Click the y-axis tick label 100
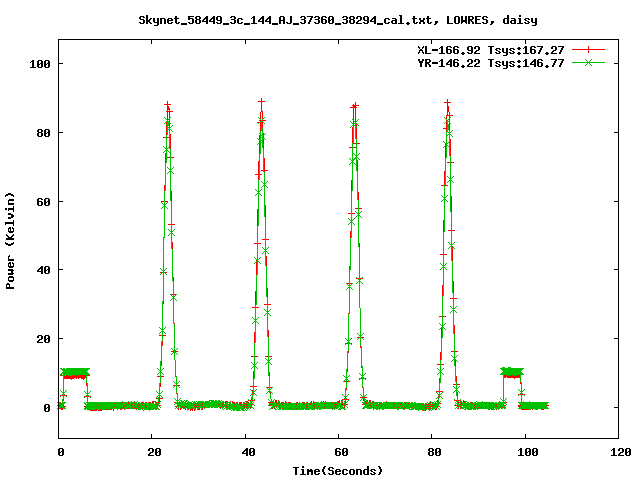Image resolution: width=640 pixels, height=480 pixels. pyautogui.click(x=40, y=64)
